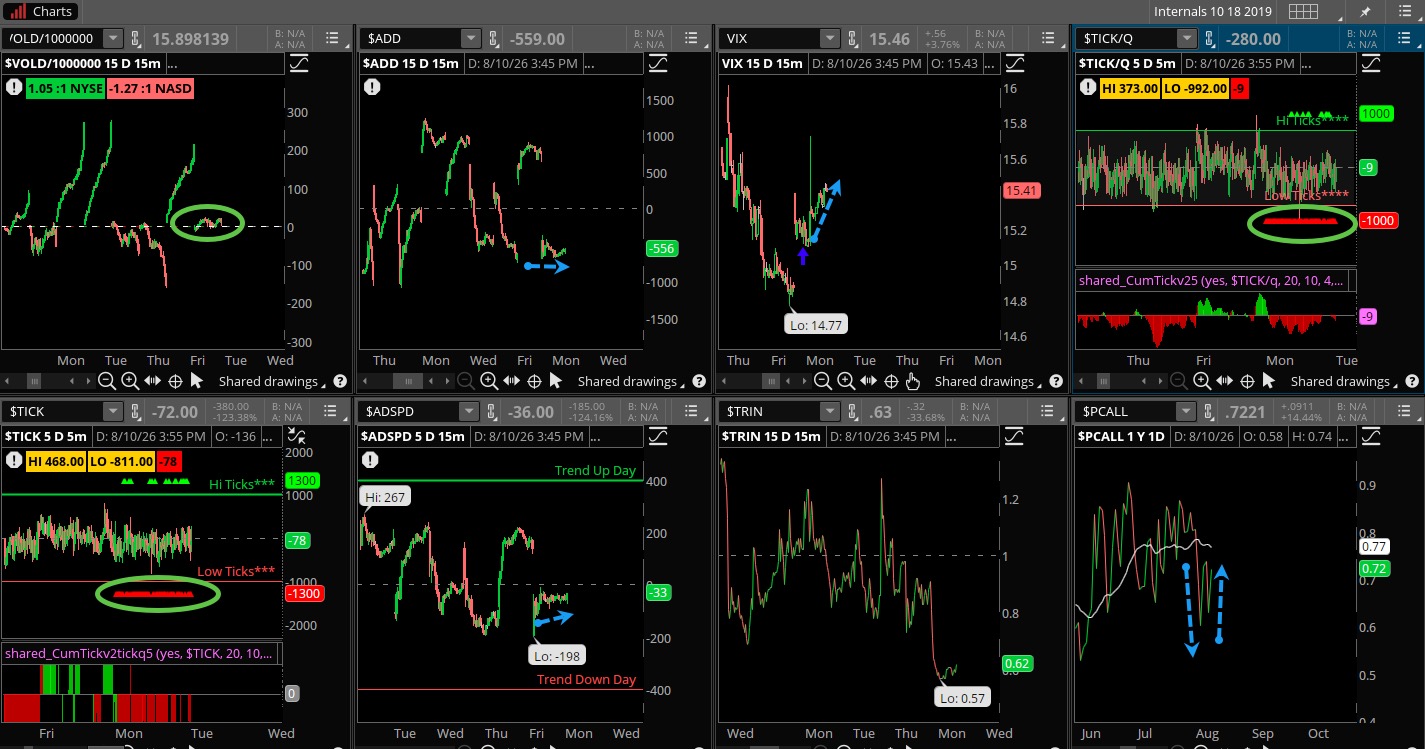
Task: Open Shared drawings under $TICK/Q chart
Action: tap(1346, 381)
